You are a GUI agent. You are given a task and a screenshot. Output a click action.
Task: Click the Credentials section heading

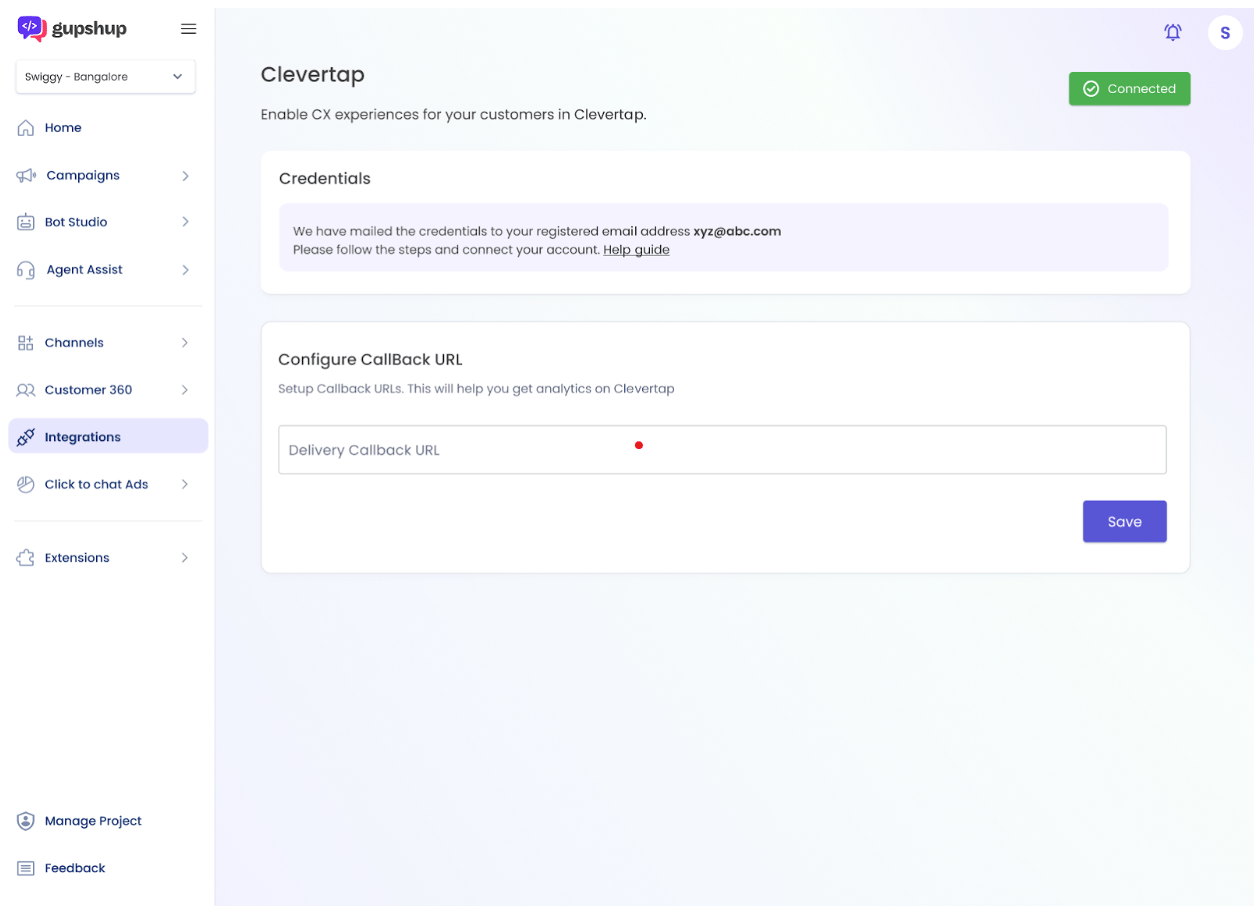(x=325, y=179)
